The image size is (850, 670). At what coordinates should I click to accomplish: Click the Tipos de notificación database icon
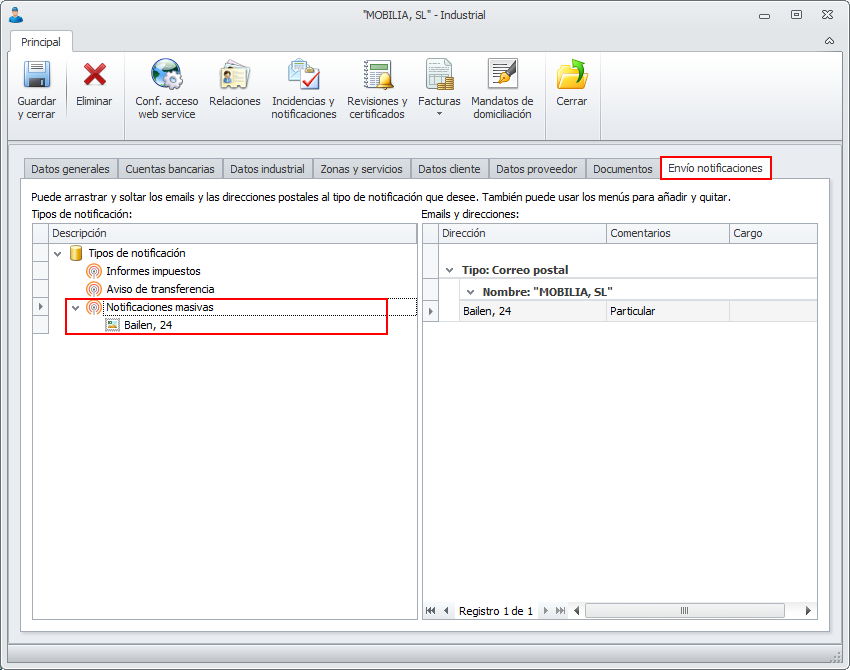[x=76, y=253]
